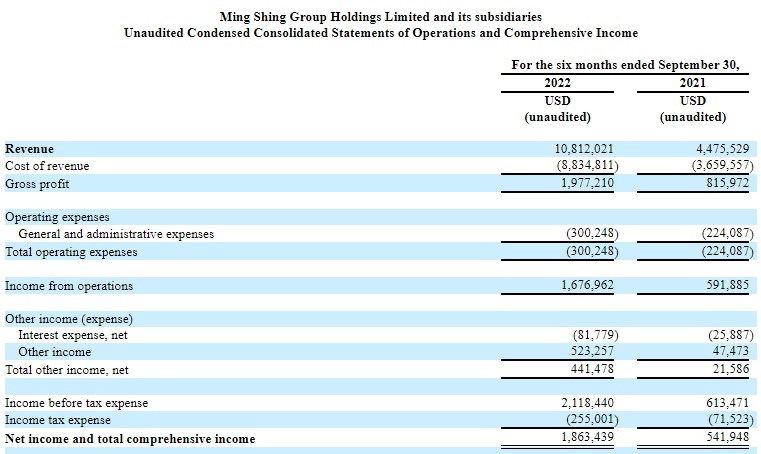Click the Operating expenses section label
The image size is (761, 454).
click(57, 217)
